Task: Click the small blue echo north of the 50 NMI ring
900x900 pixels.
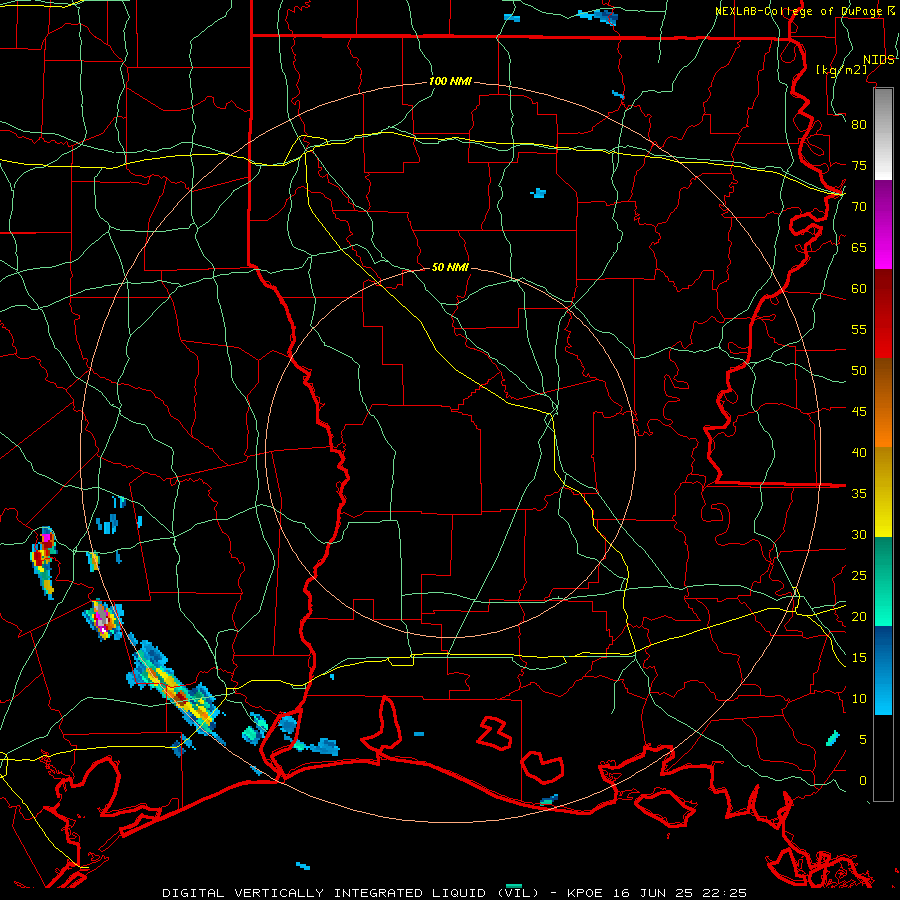Action: point(538,193)
